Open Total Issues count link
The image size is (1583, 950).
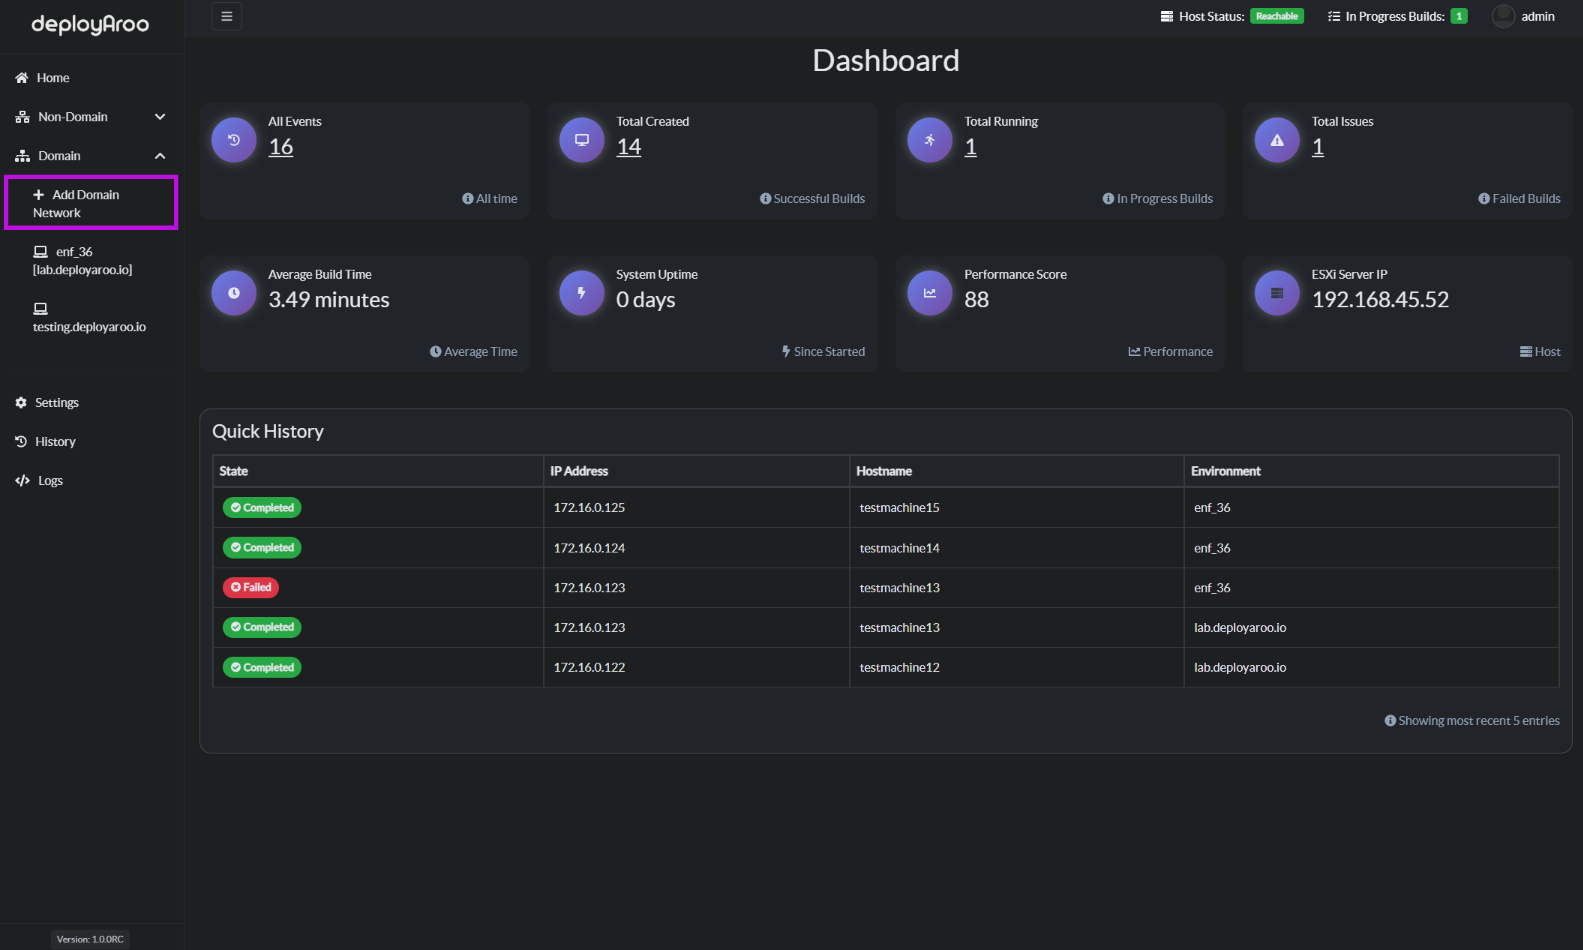click(x=1318, y=147)
